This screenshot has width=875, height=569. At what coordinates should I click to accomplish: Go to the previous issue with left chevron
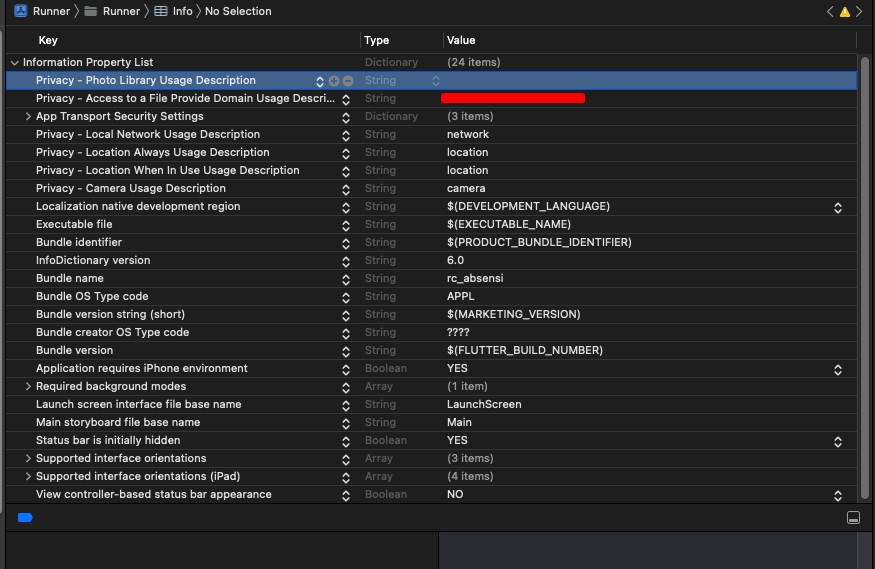pyautogui.click(x=830, y=12)
